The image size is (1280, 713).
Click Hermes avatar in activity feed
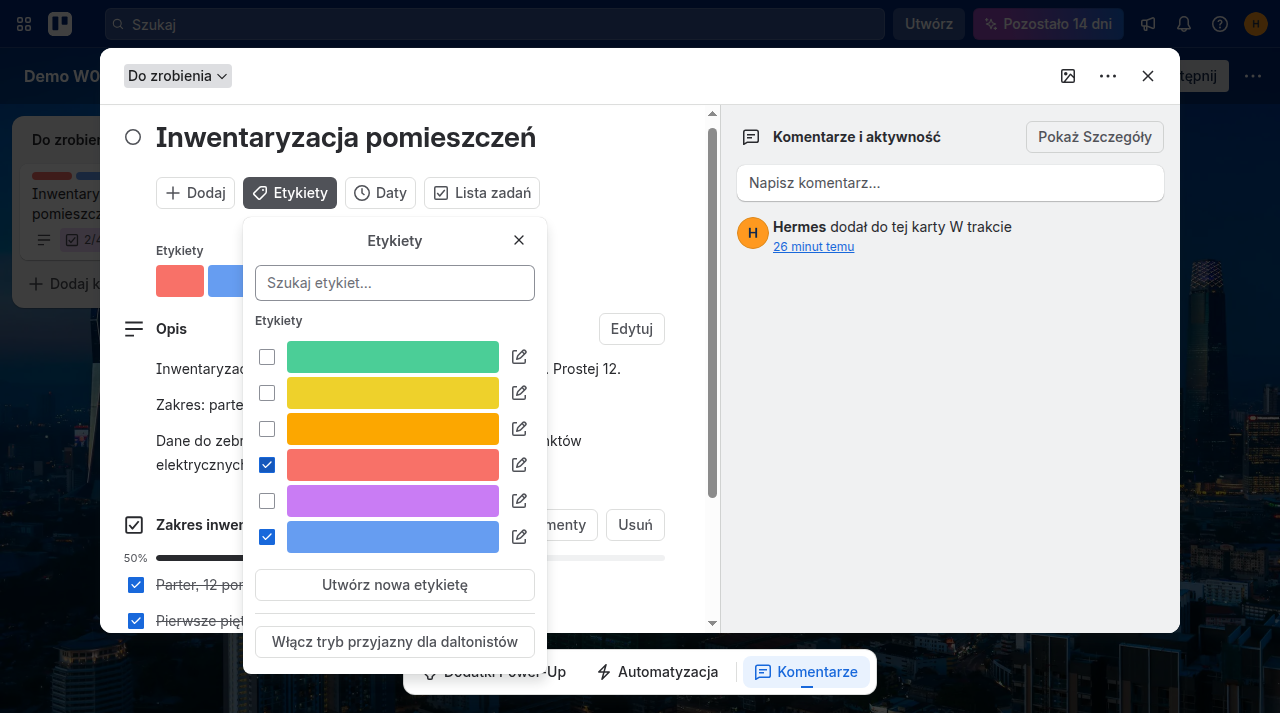click(753, 233)
